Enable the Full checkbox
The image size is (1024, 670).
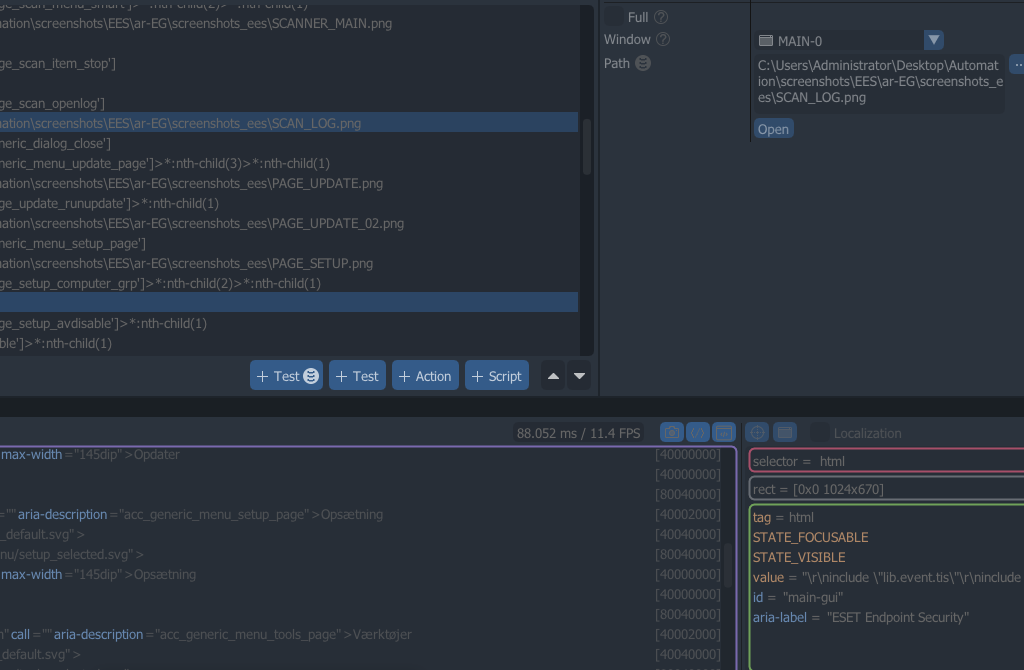[x=612, y=17]
